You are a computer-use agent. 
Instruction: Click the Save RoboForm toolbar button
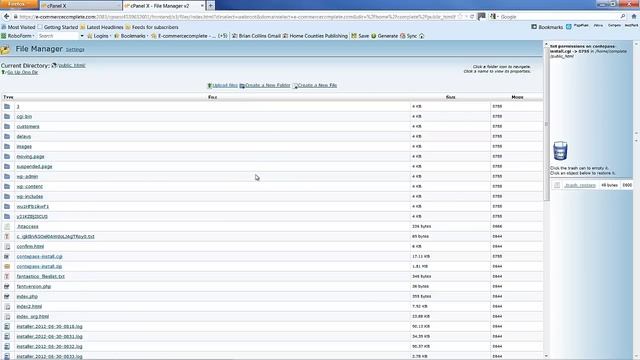click(x=360, y=36)
